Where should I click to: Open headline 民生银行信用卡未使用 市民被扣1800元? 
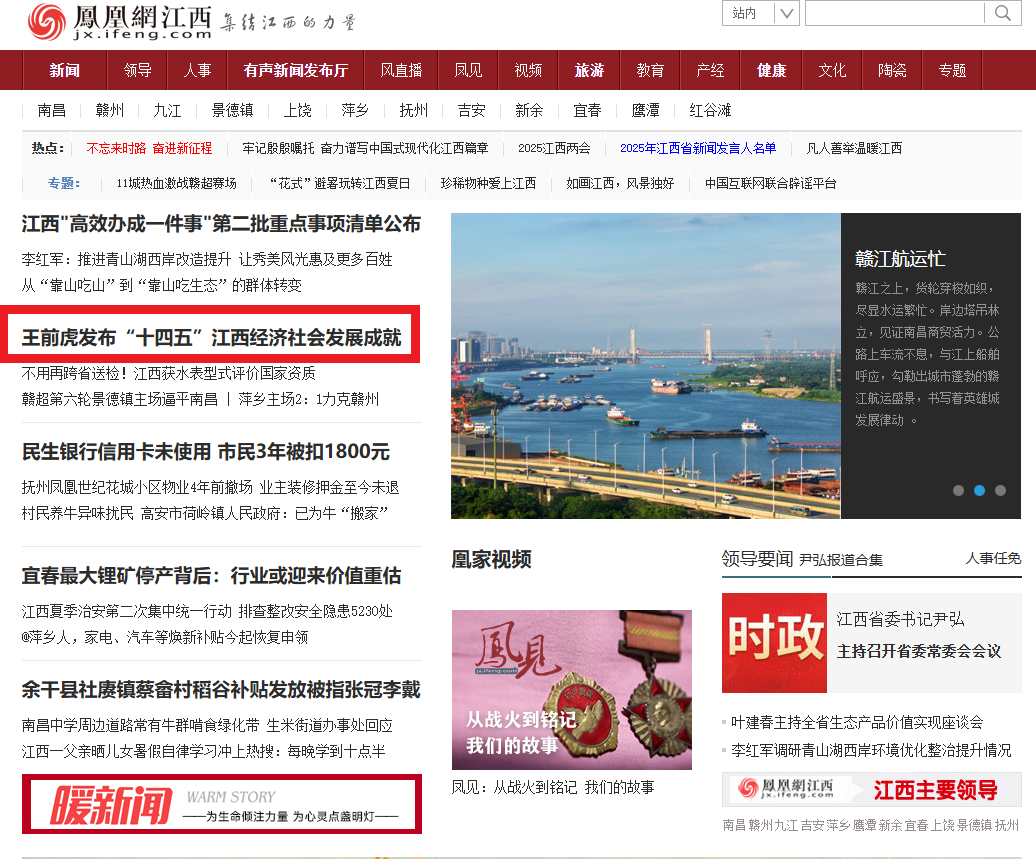click(x=205, y=452)
